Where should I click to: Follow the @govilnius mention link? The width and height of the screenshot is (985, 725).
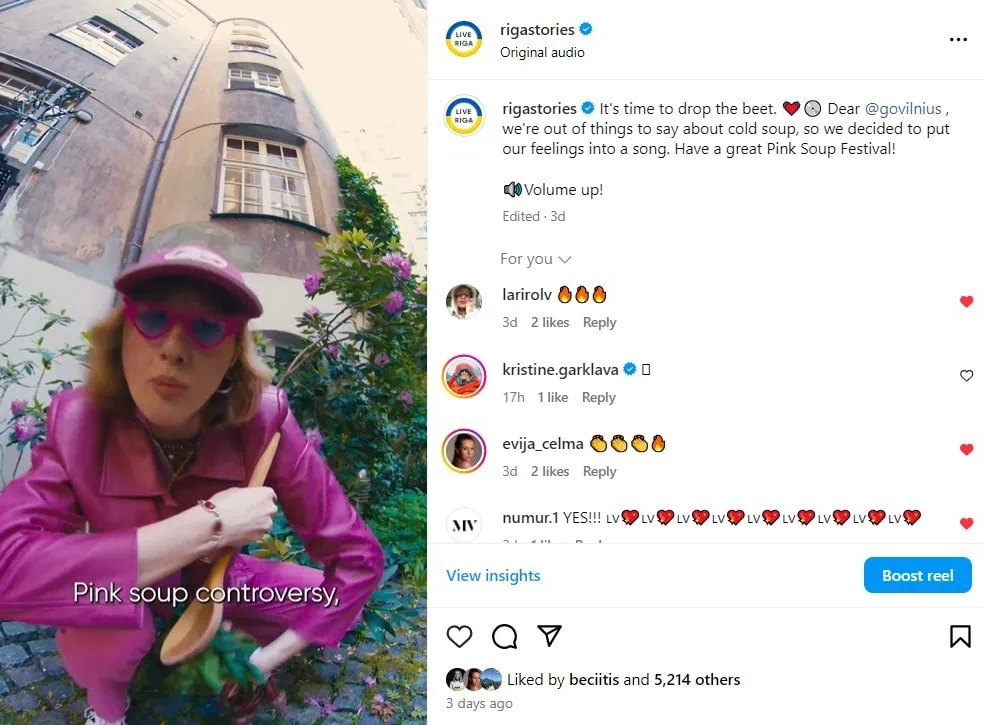point(903,109)
